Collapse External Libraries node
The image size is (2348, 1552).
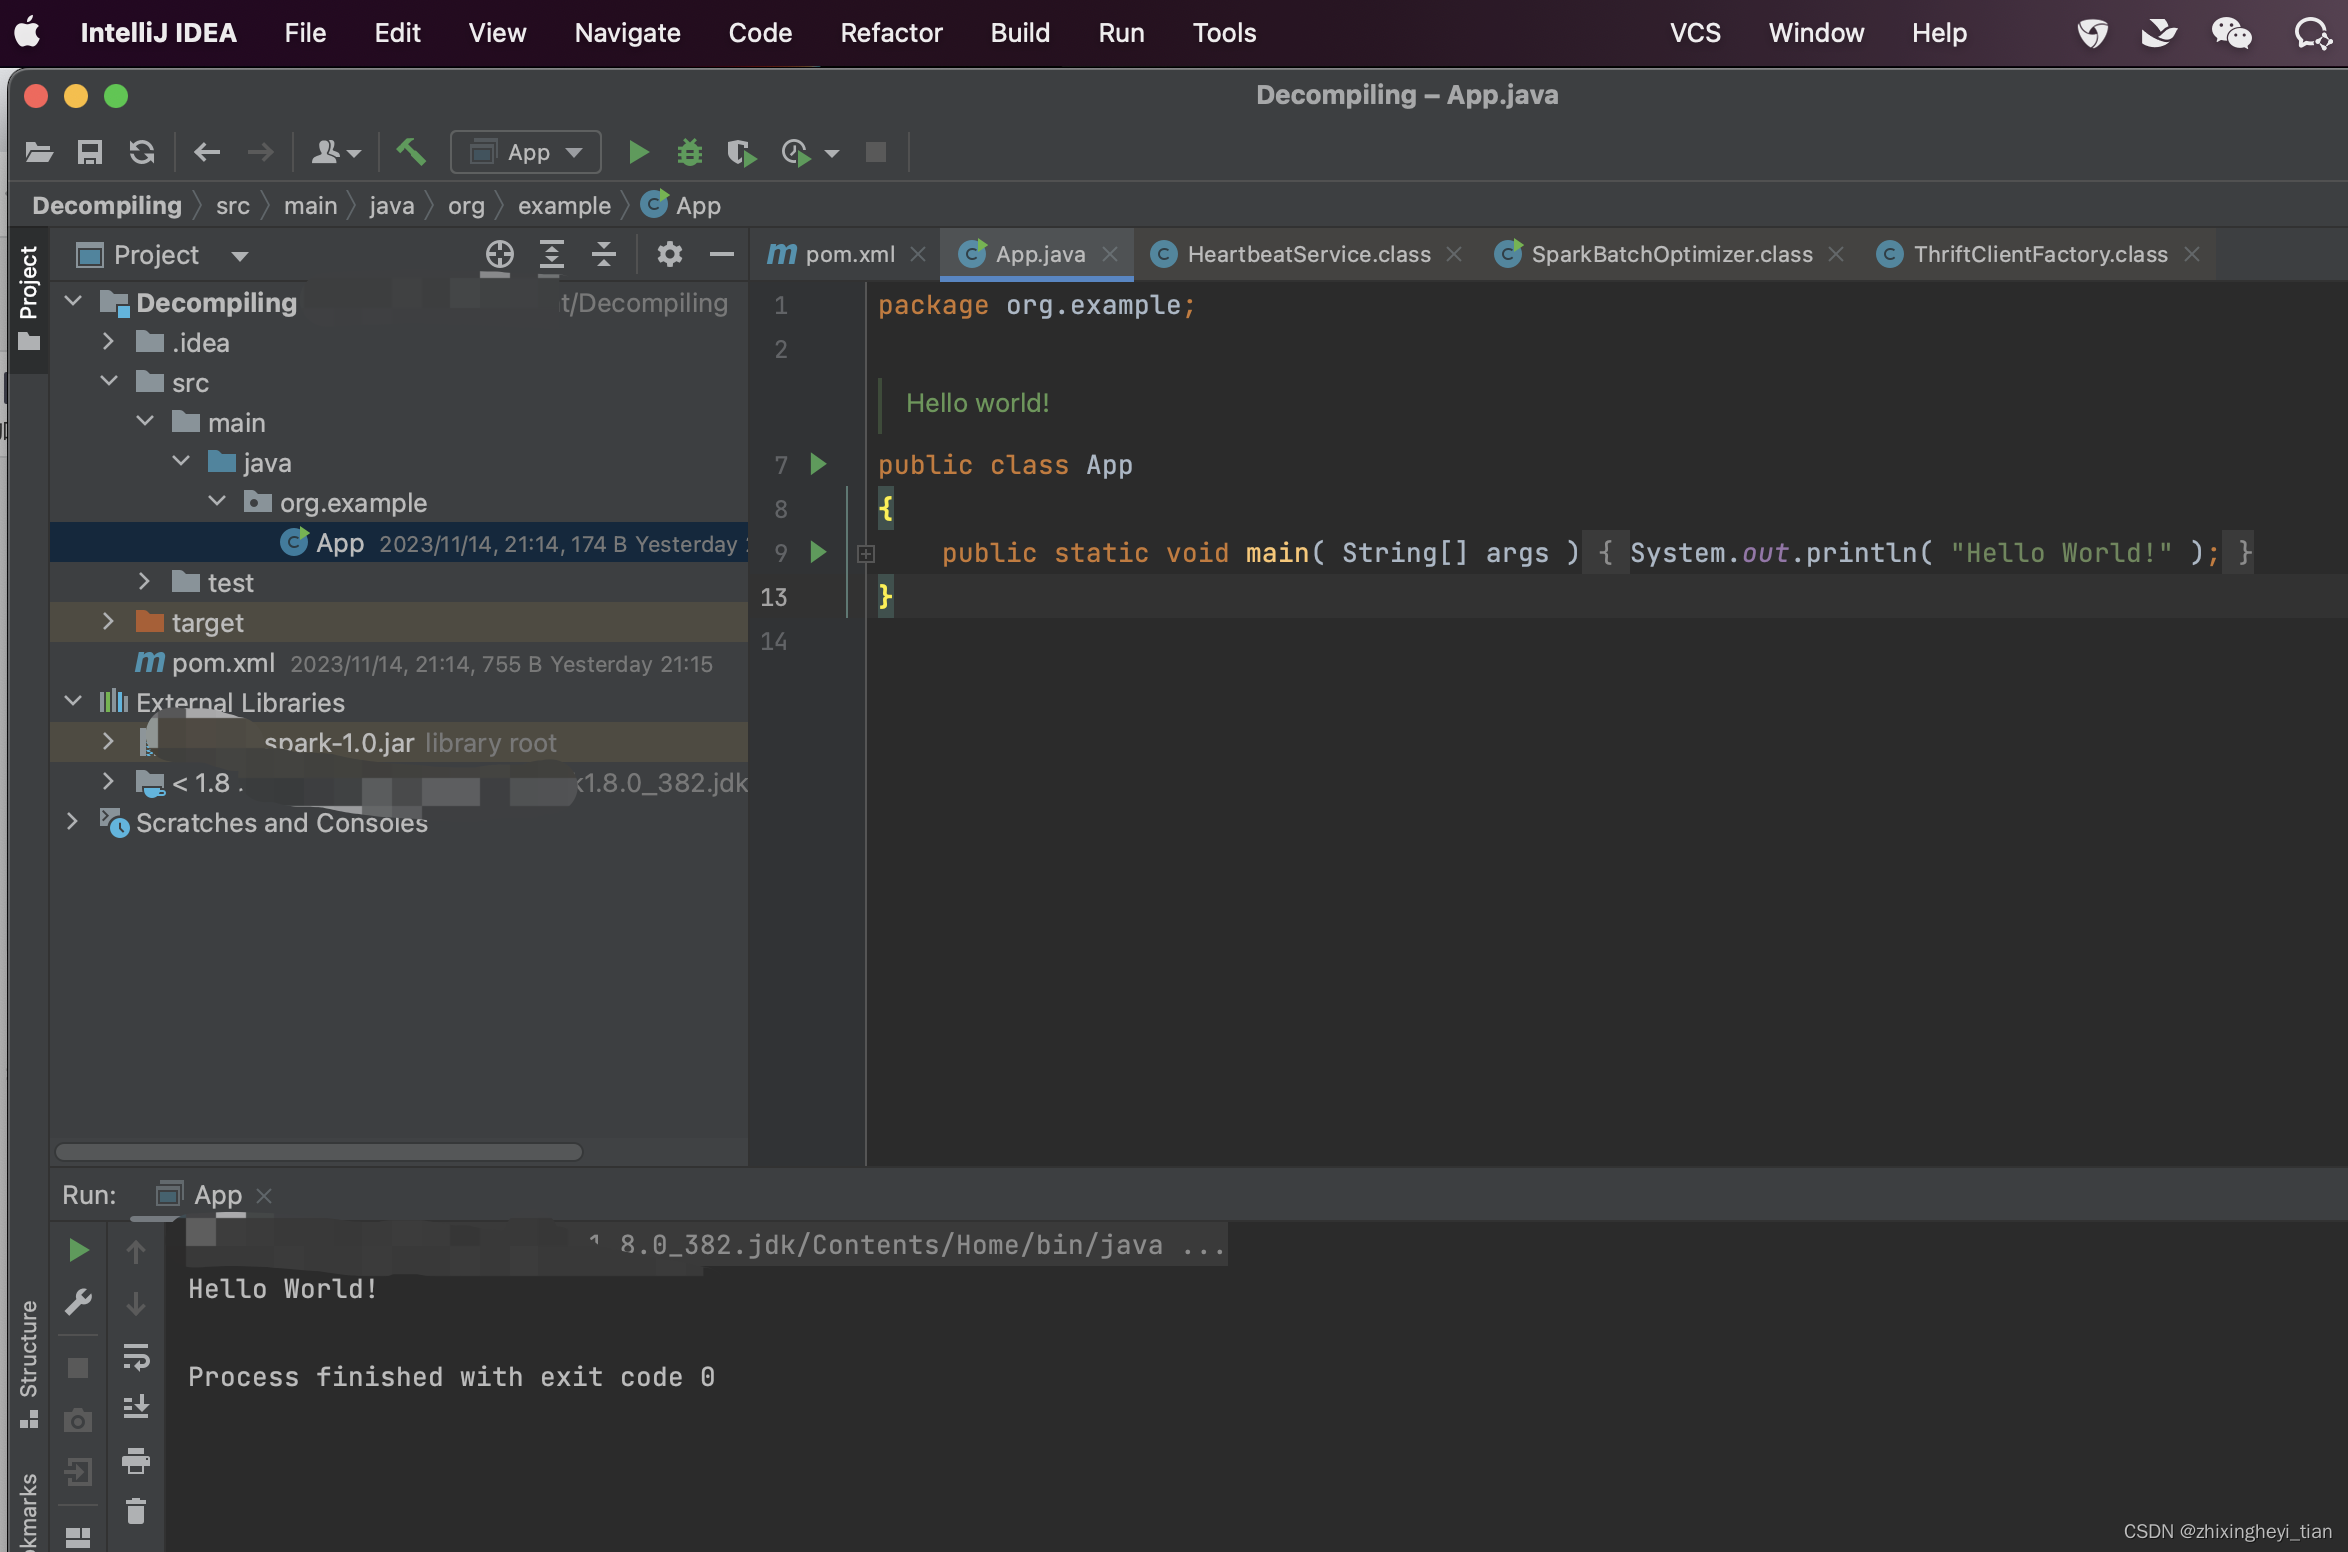click(x=73, y=701)
